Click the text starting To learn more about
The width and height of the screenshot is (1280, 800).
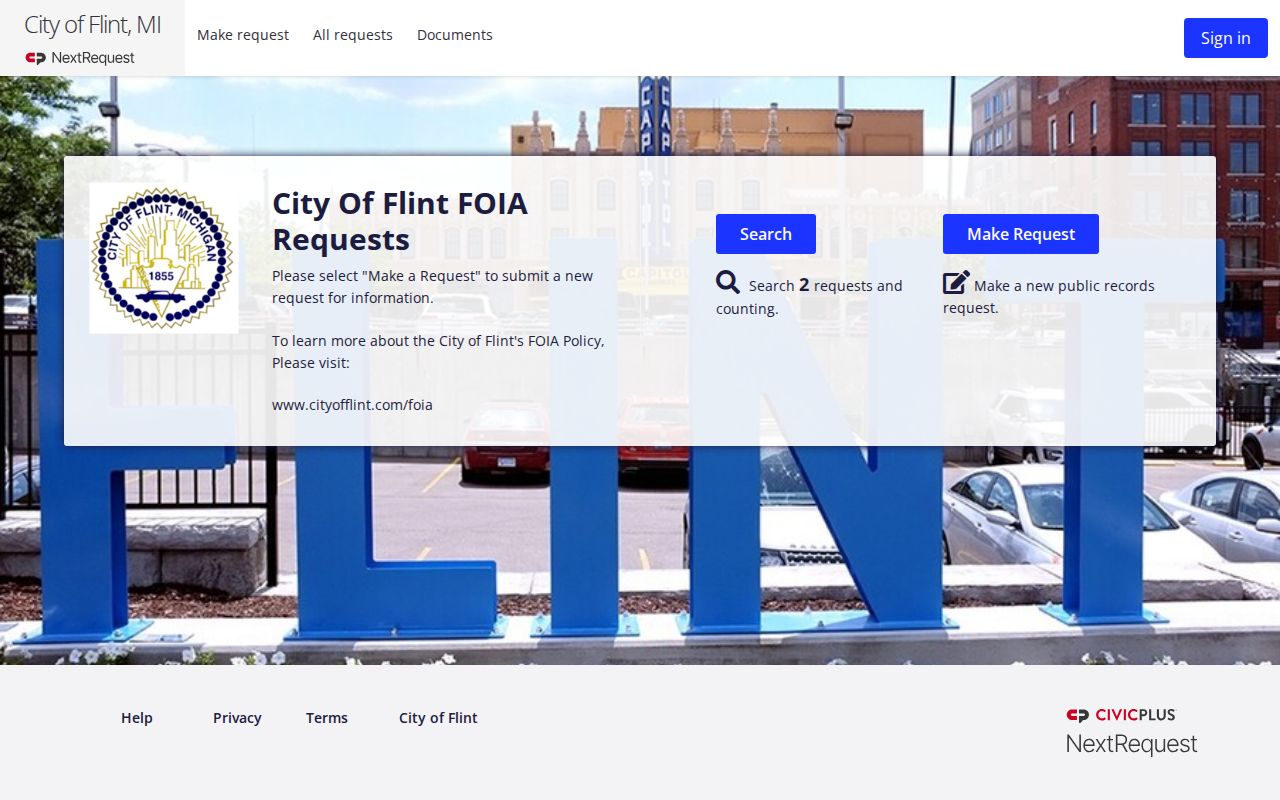tap(438, 352)
